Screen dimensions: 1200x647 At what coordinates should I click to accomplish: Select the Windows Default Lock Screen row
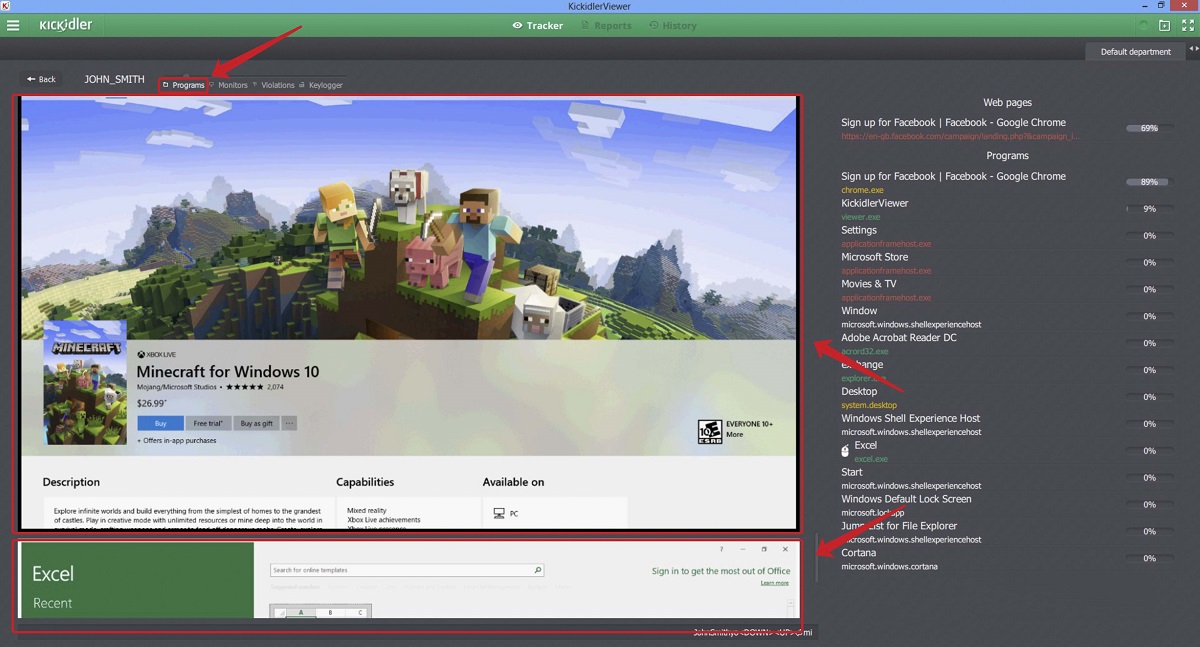coord(1007,505)
